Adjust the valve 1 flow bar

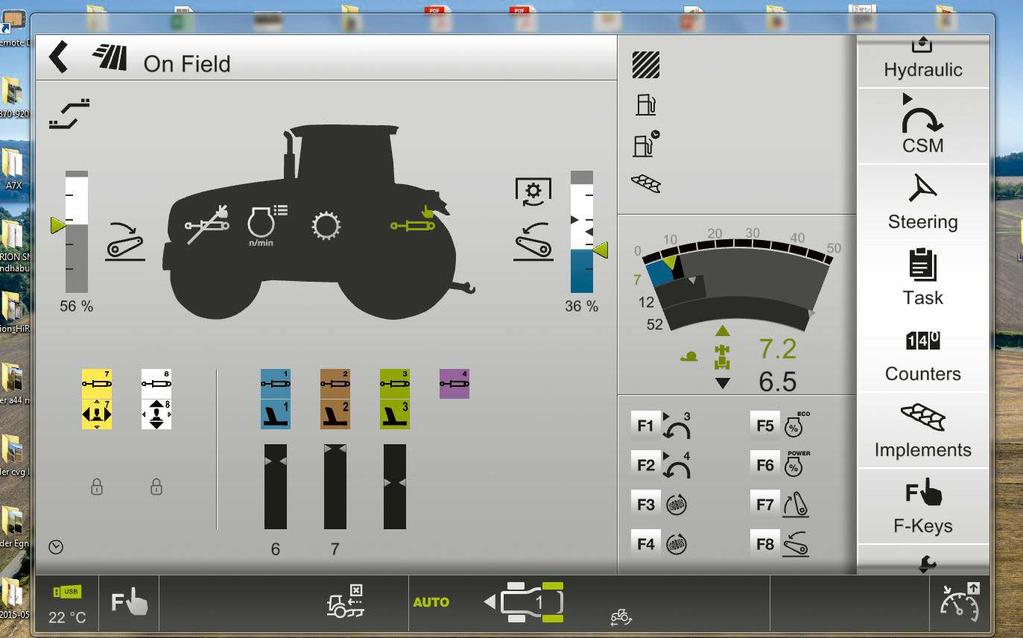(x=275, y=487)
